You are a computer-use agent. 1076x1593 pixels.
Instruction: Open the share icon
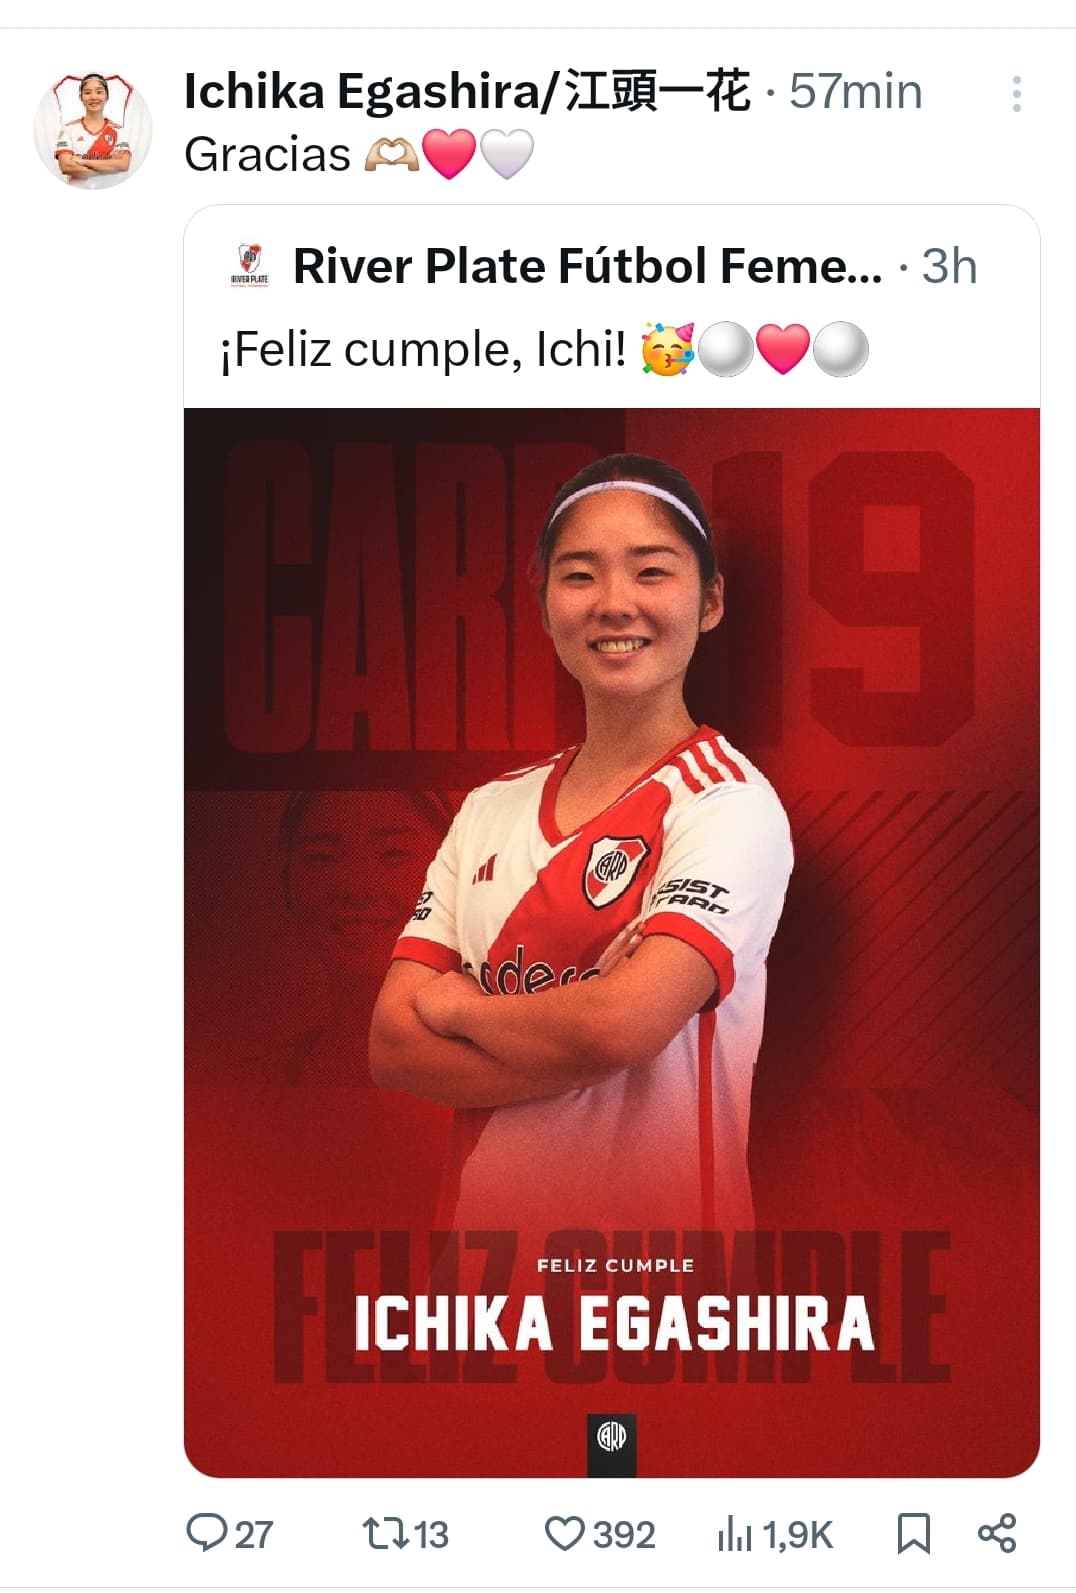pyautogui.click(x=997, y=1533)
